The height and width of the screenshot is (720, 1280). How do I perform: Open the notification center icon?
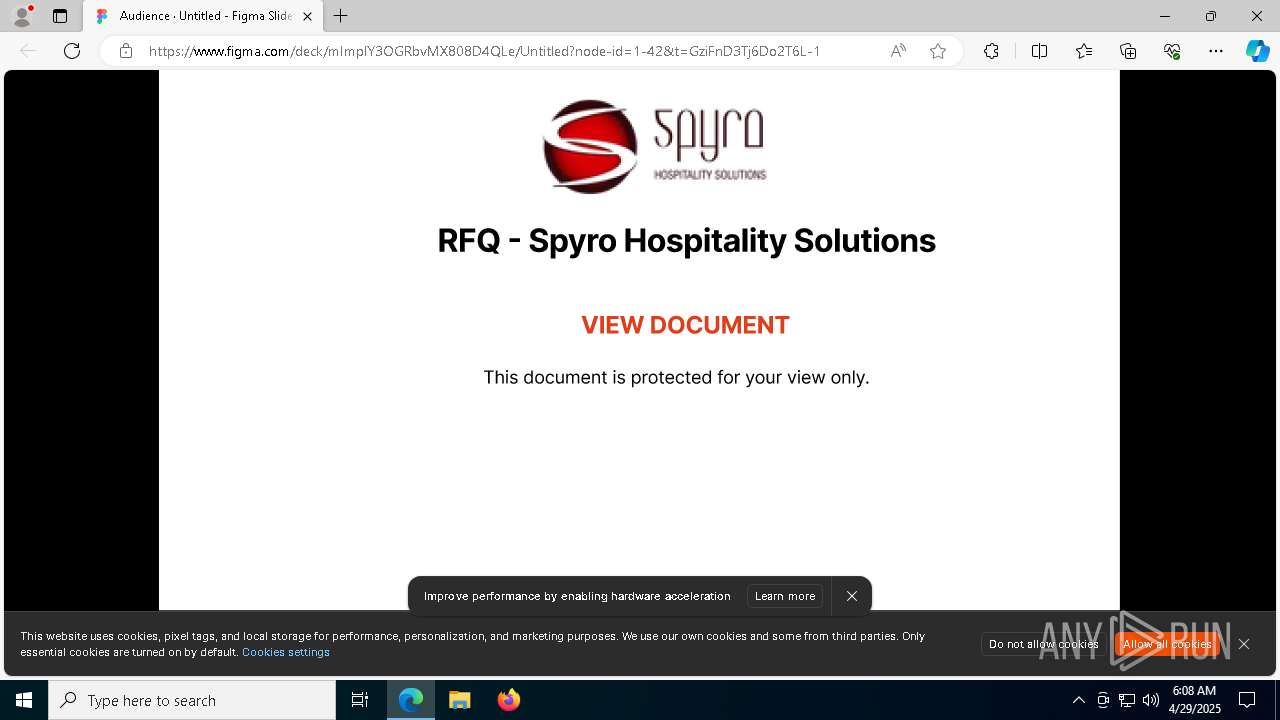(1247, 700)
